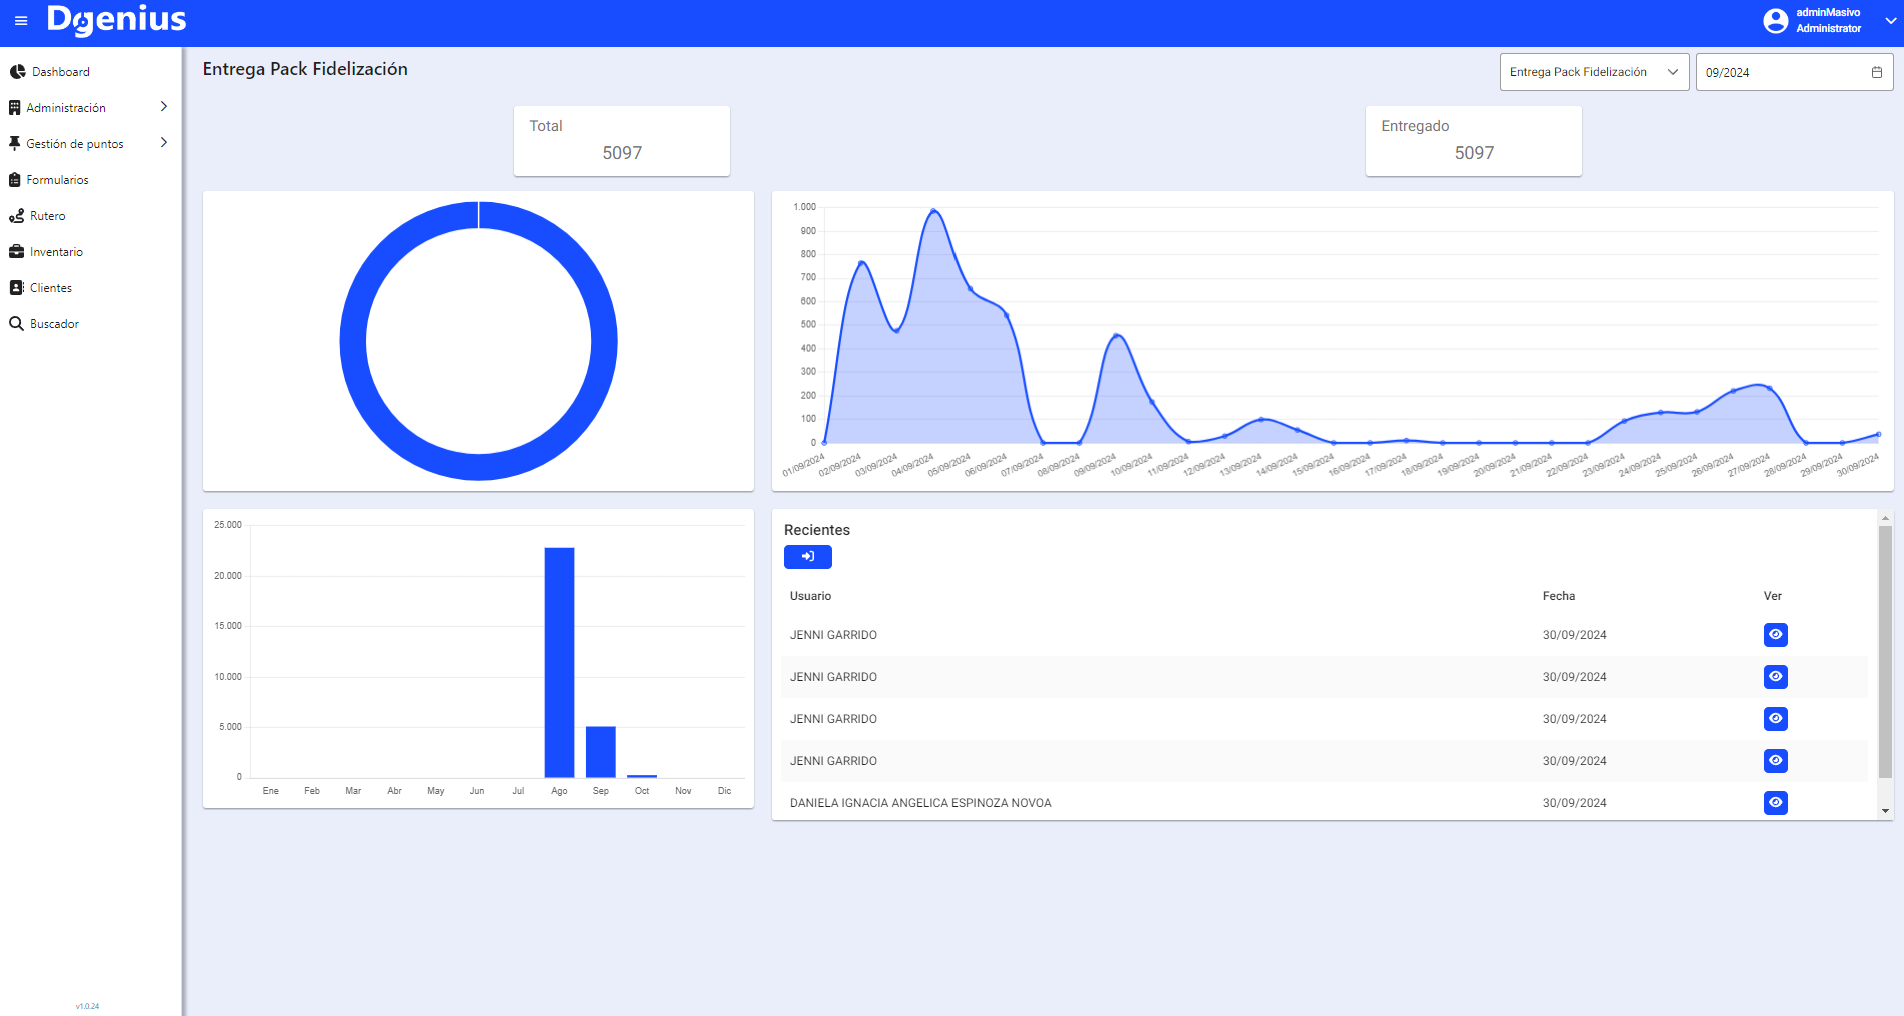Click the Inventario briefcase icon

pyautogui.click(x=16, y=252)
